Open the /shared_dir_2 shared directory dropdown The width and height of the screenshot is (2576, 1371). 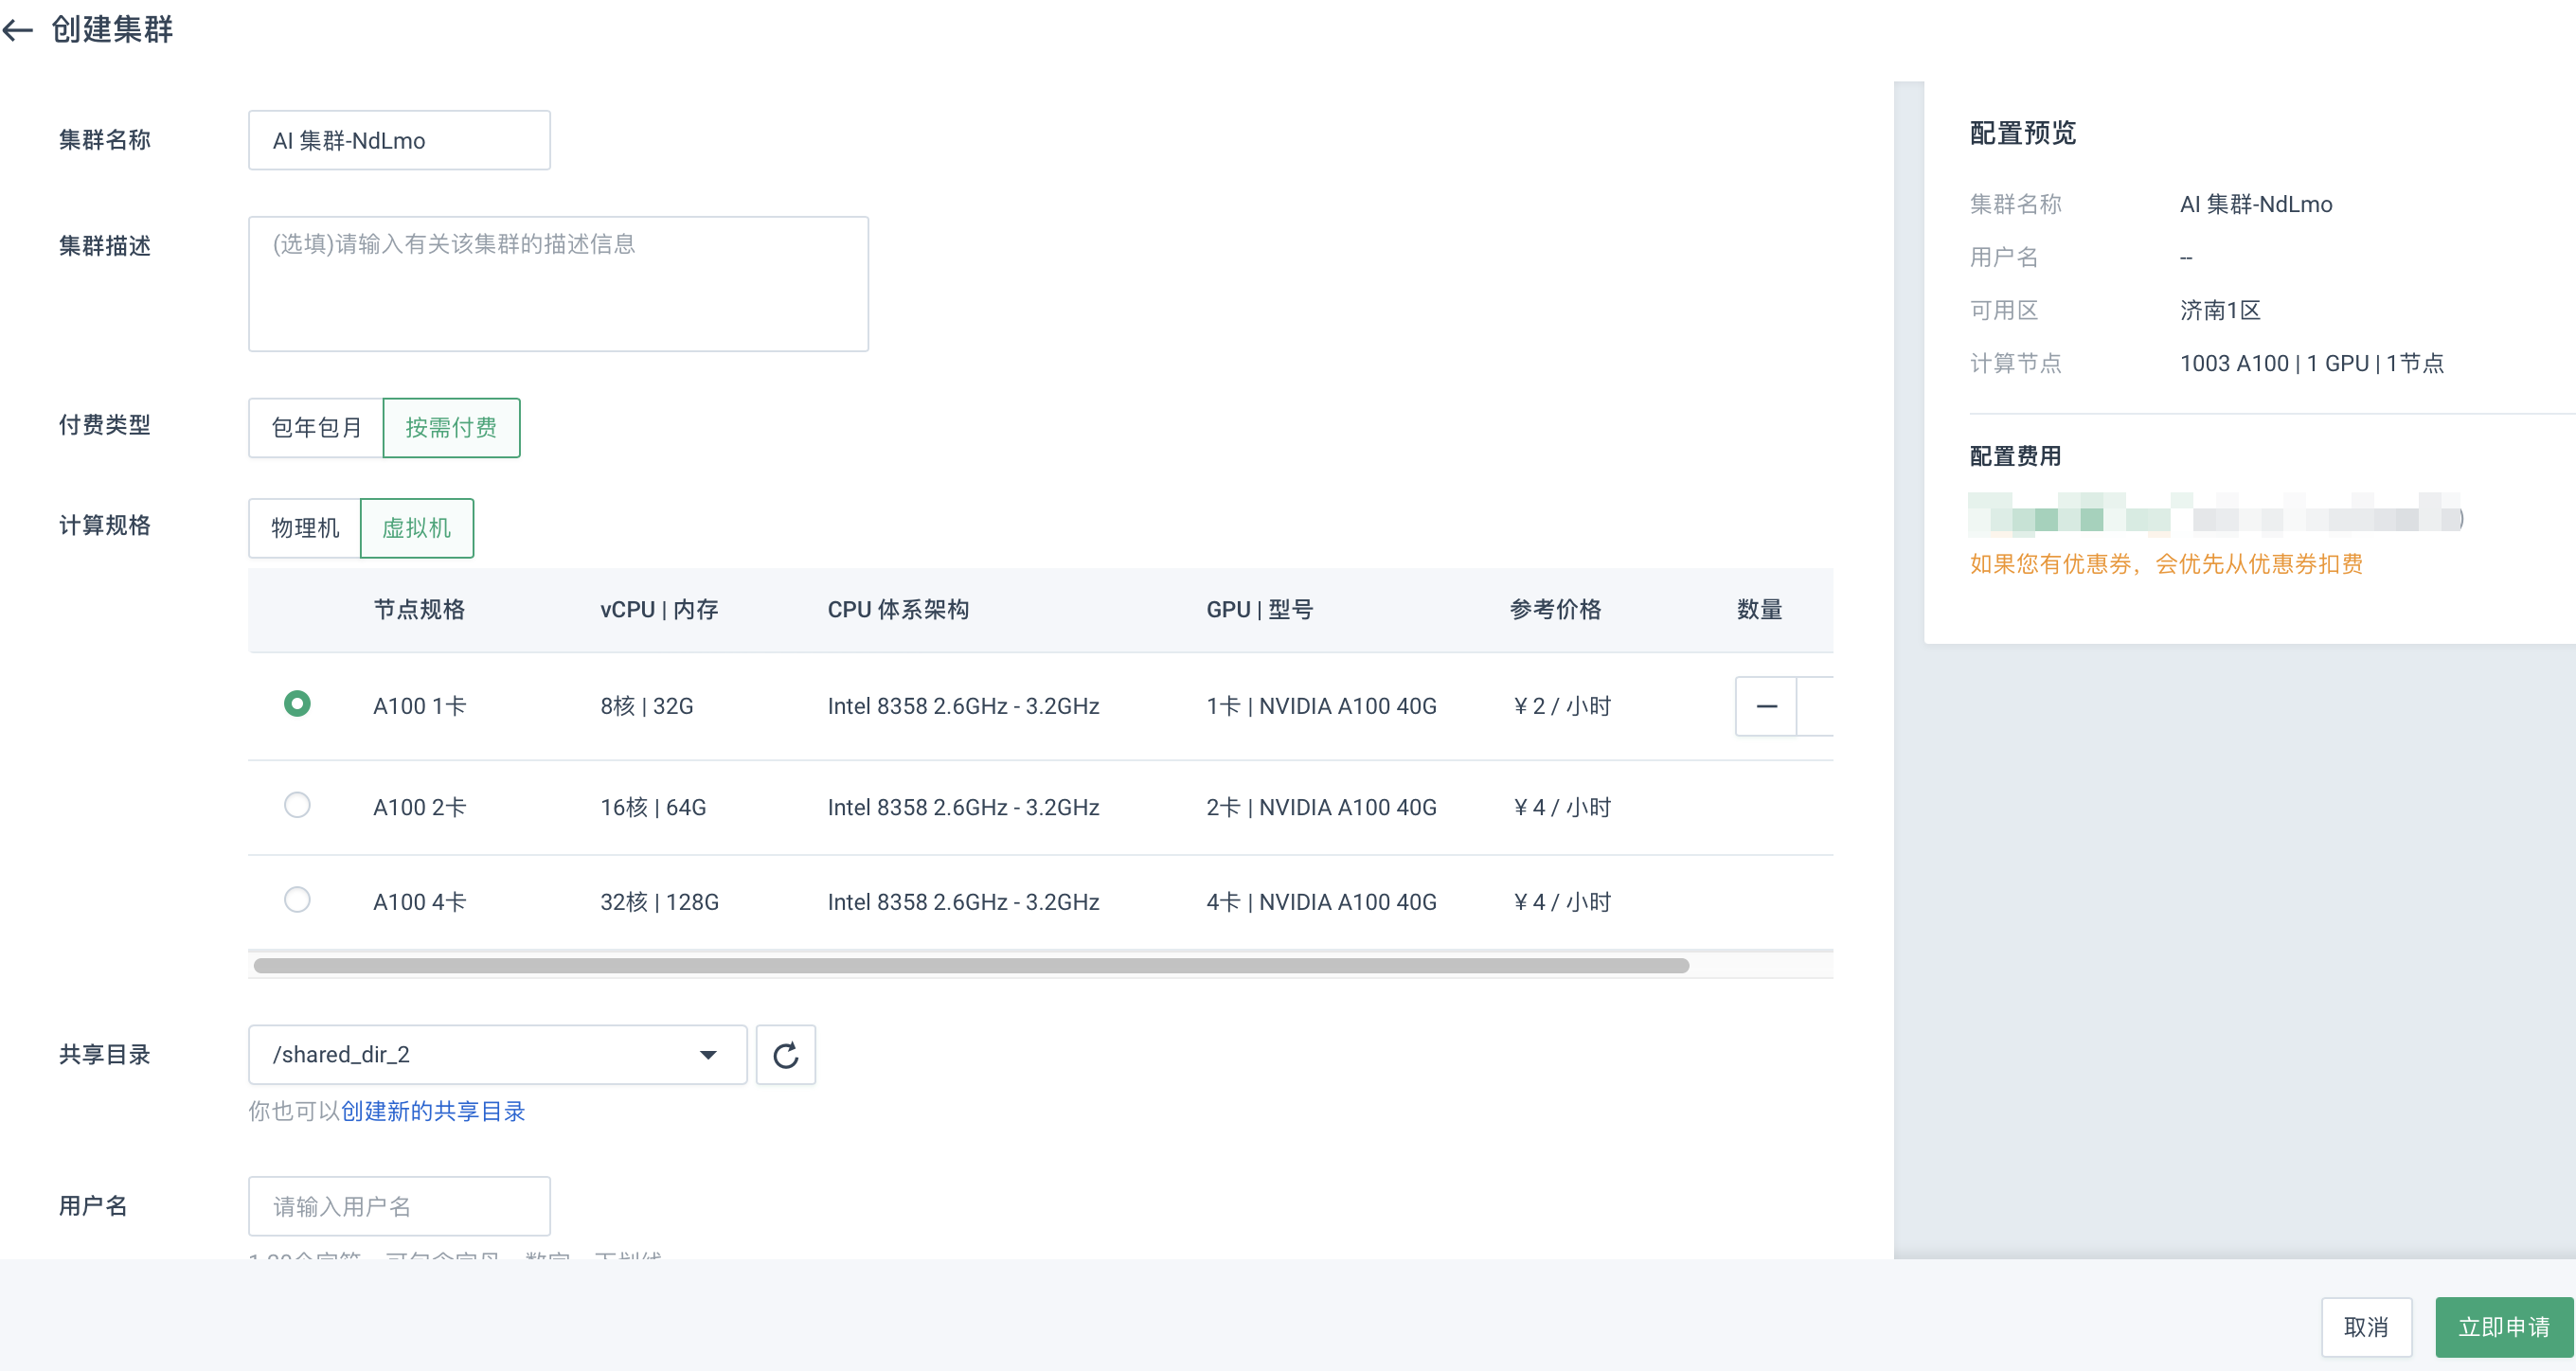pyautogui.click(x=497, y=1055)
